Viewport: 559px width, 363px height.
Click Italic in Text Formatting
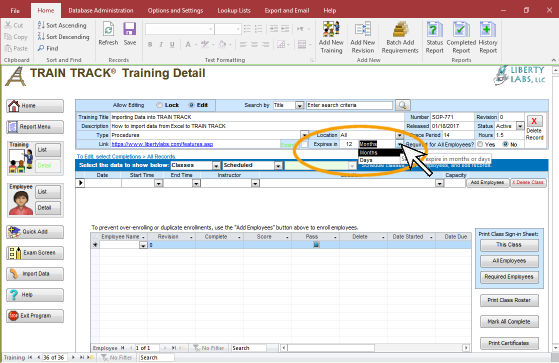(161, 45)
